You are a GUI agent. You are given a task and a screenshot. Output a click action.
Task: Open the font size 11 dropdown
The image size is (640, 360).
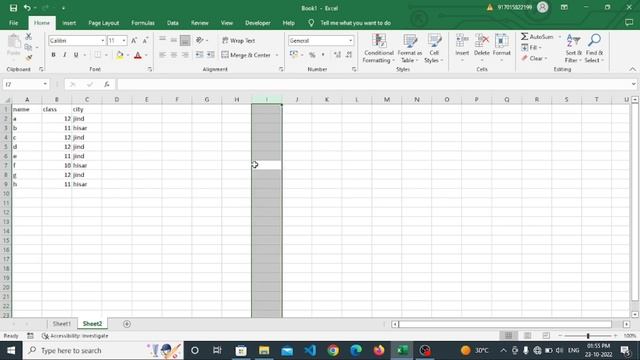(x=124, y=40)
